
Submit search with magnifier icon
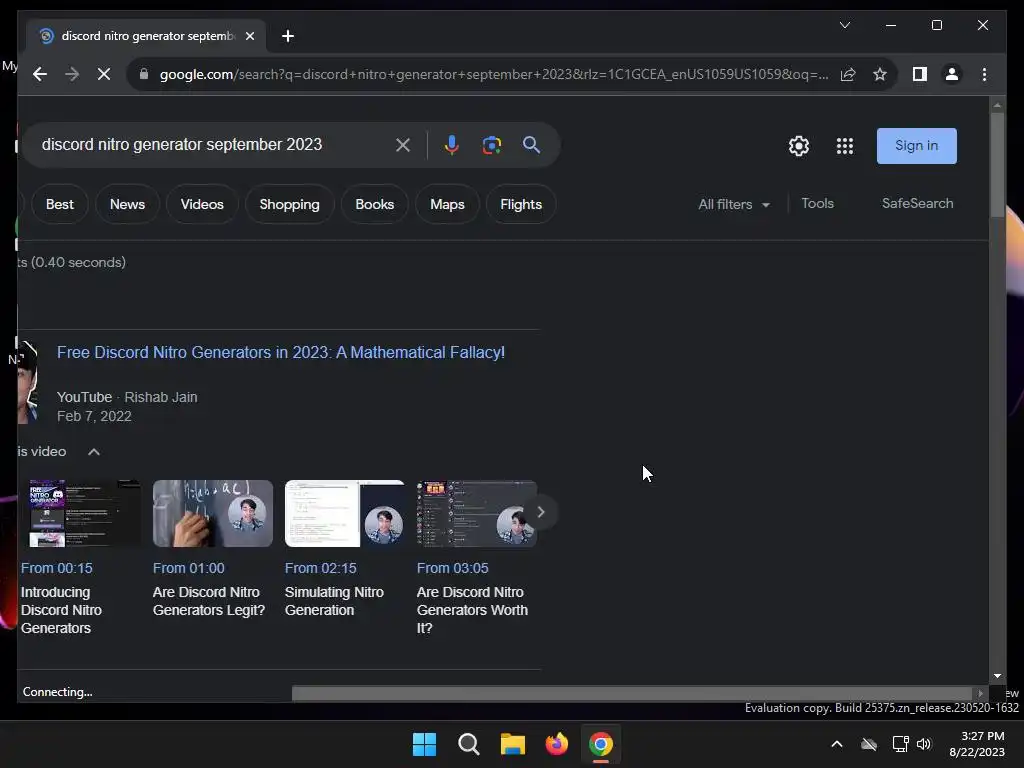pyautogui.click(x=532, y=145)
